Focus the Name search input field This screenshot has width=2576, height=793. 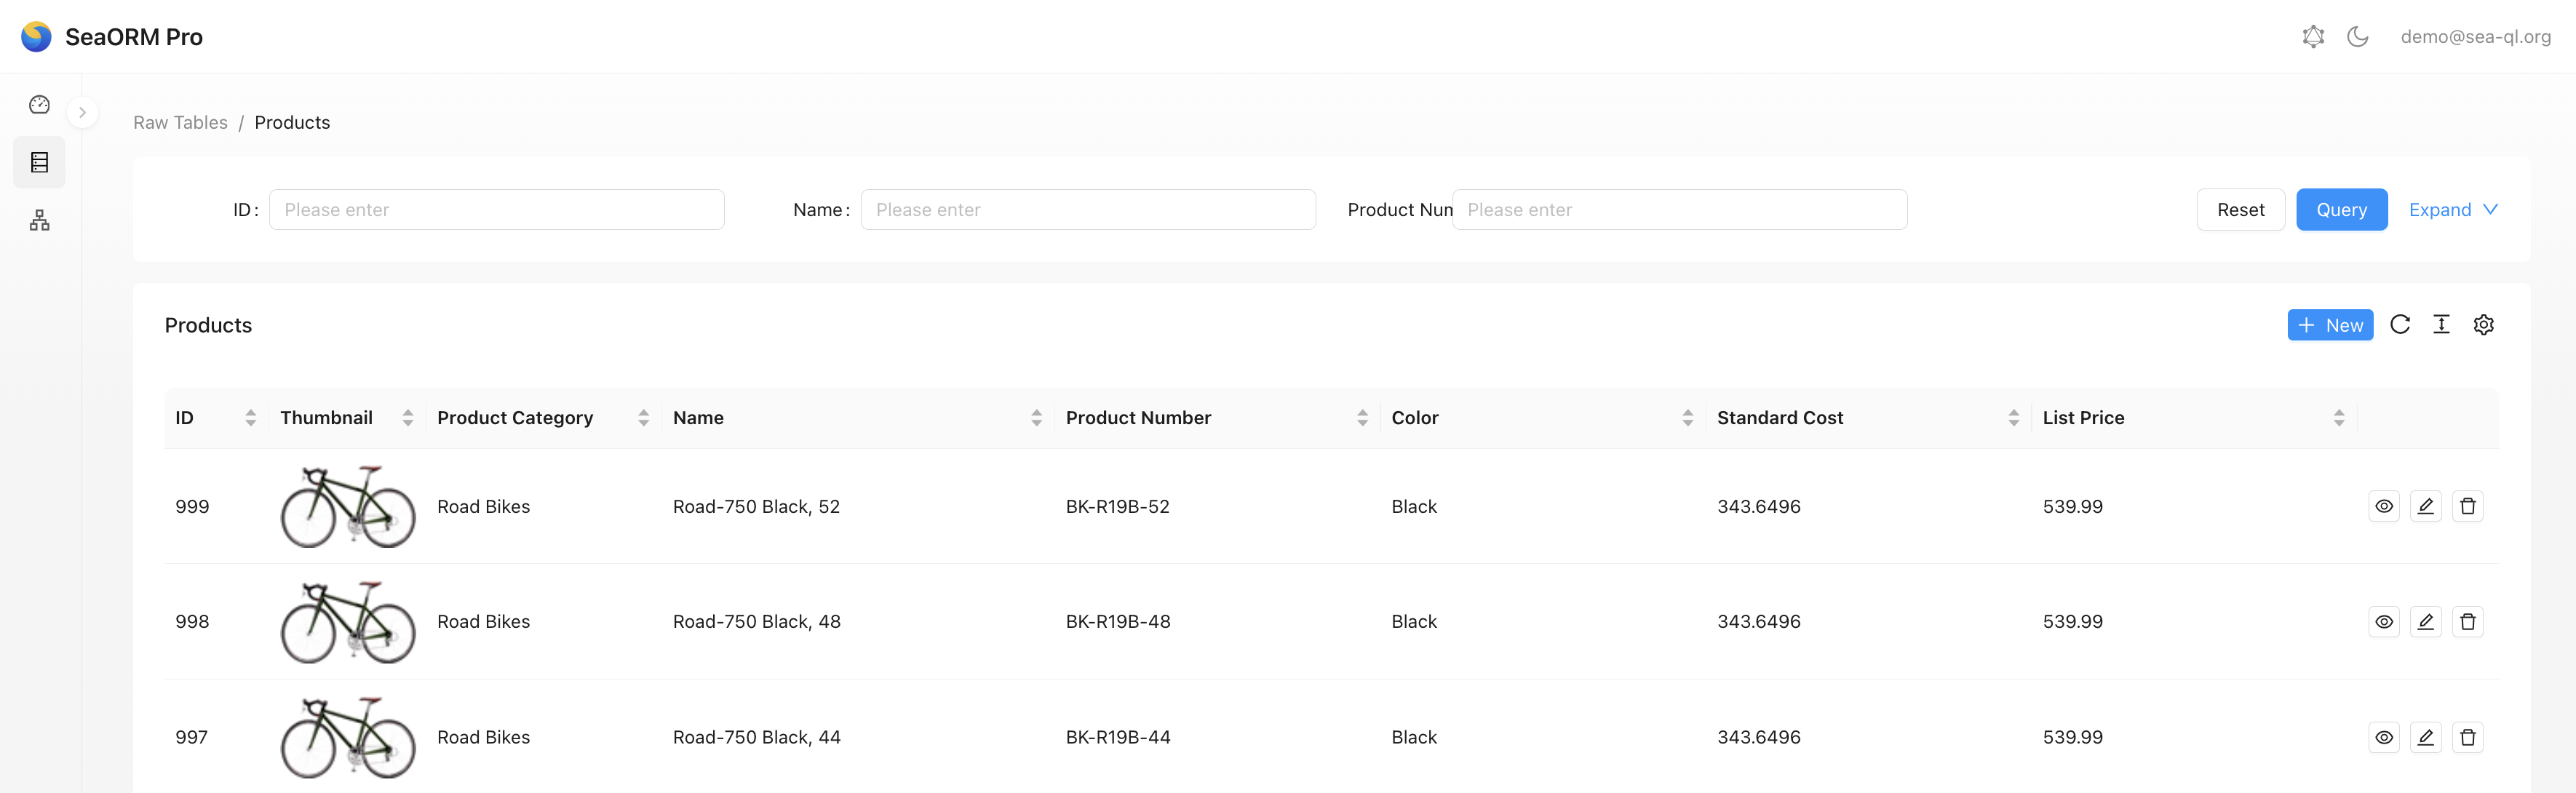[x=1087, y=210]
